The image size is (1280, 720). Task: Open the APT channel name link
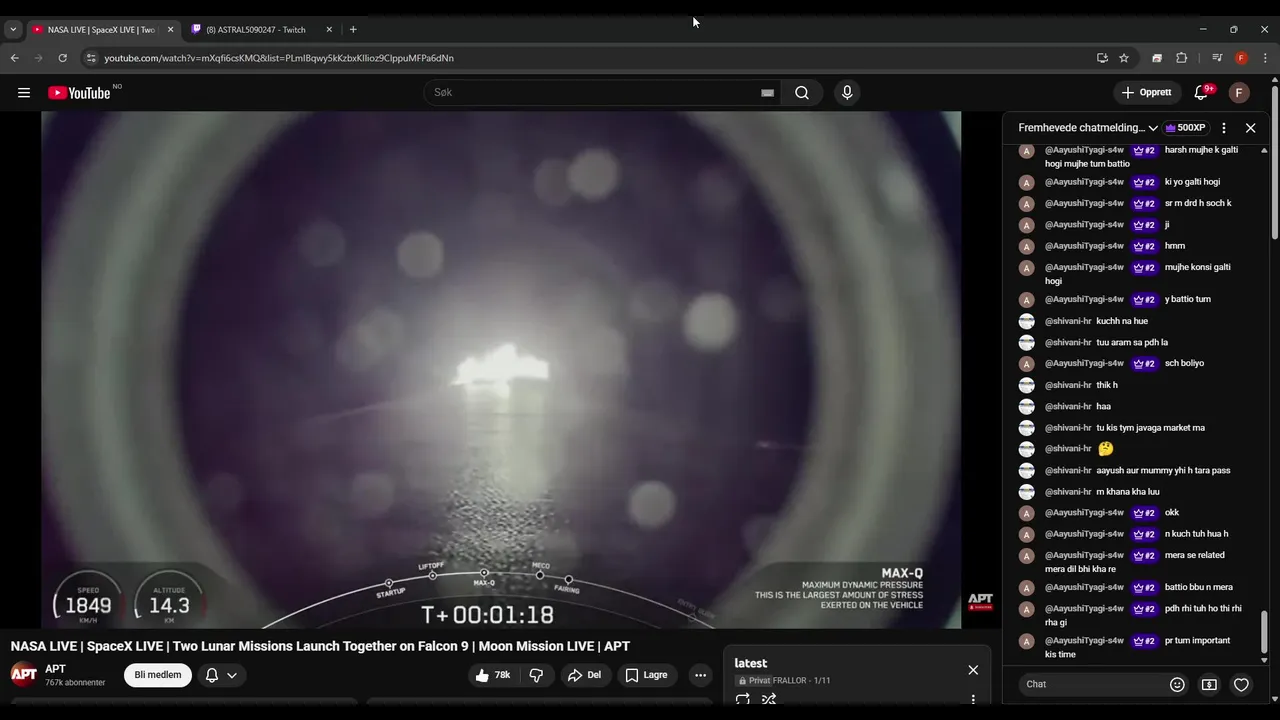[55, 669]
